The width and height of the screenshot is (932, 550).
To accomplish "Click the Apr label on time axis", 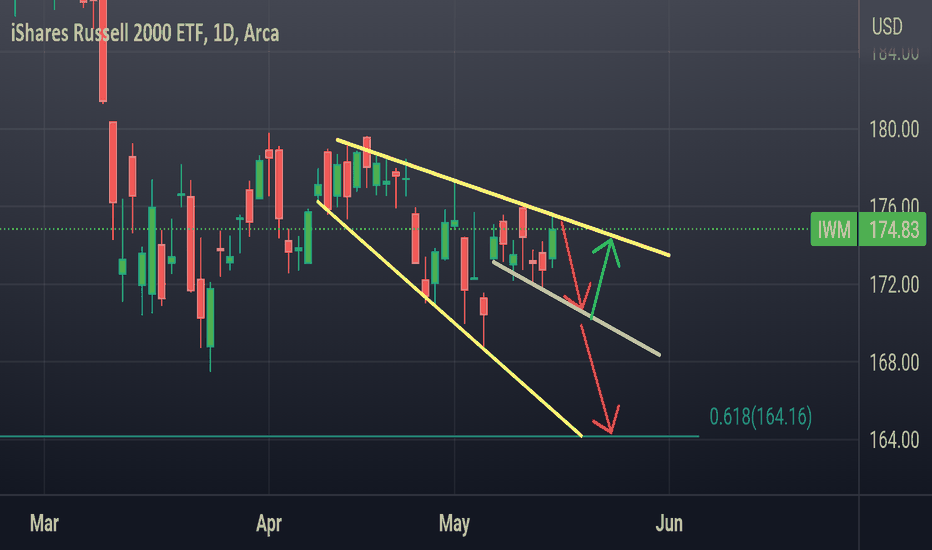I will tap(269, 524).
